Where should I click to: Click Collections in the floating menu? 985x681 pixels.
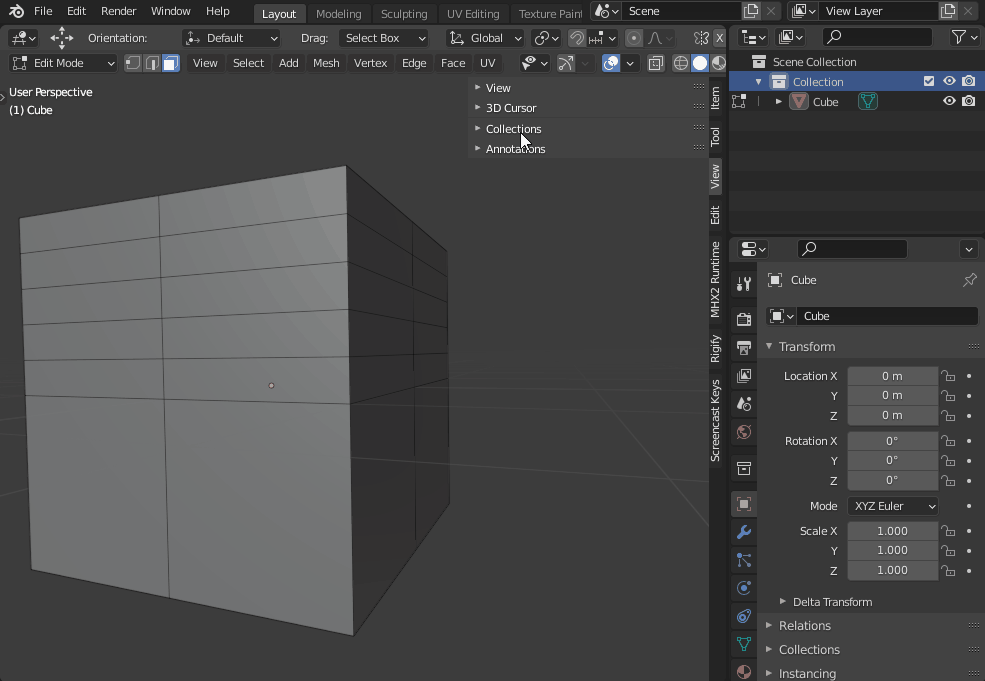[513, 129]
